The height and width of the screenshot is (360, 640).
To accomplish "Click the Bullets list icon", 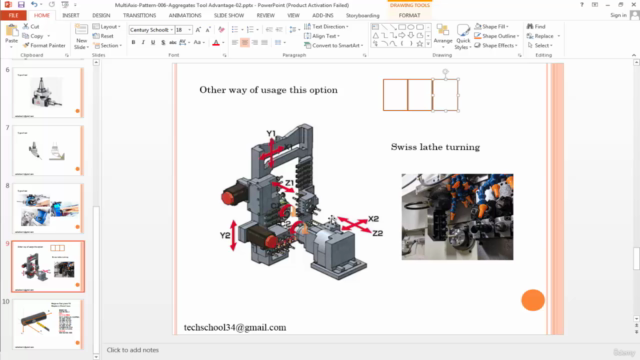I will pyautogui.click(x=235, y=30).
